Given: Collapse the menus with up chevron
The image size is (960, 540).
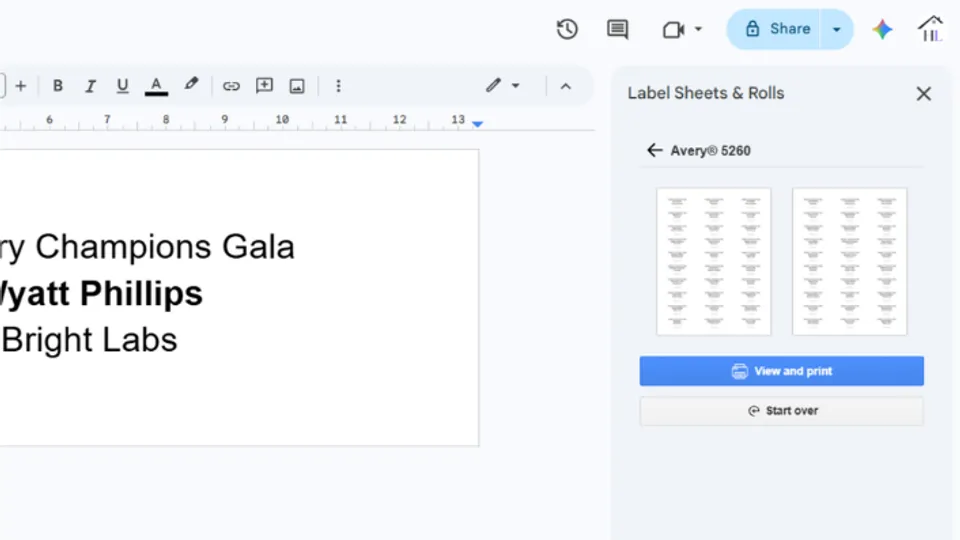Looking at the screenshot, I should (566, 86).
